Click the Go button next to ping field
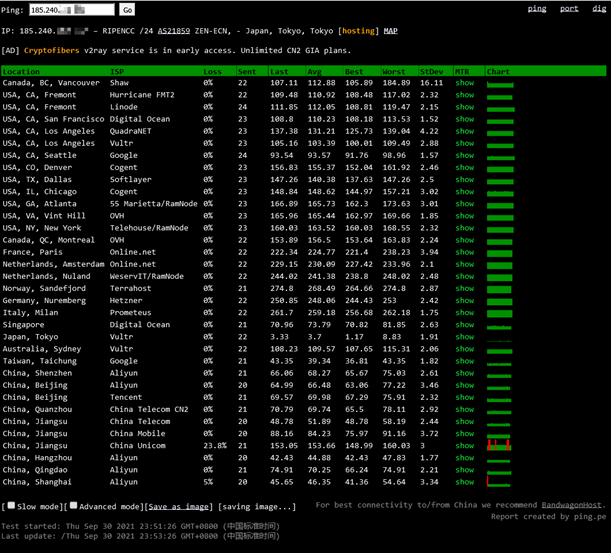This screenshot has height=553, width=611. click(127, 10)
